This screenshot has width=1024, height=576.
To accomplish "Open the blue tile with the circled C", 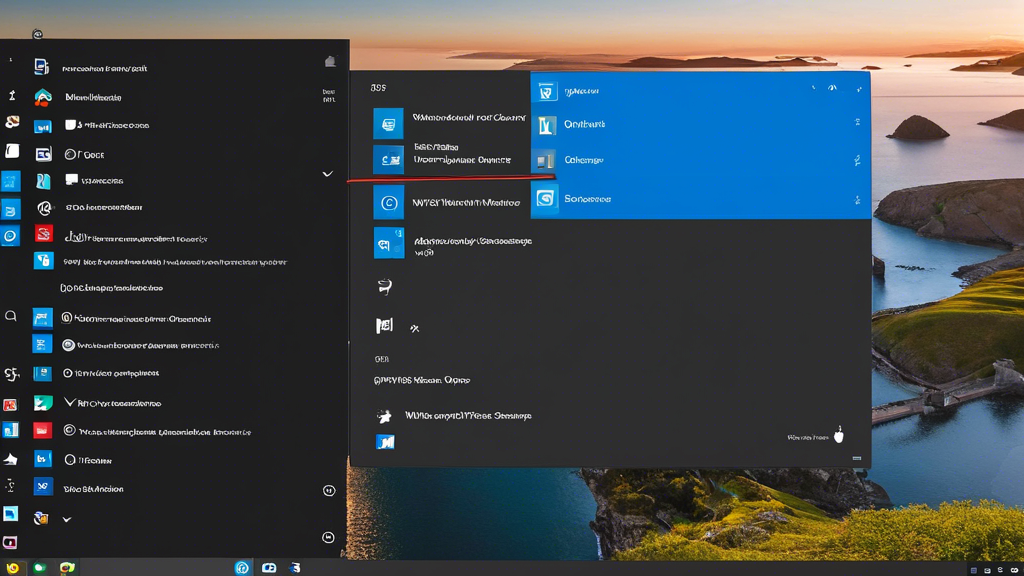I will (389, 203).
